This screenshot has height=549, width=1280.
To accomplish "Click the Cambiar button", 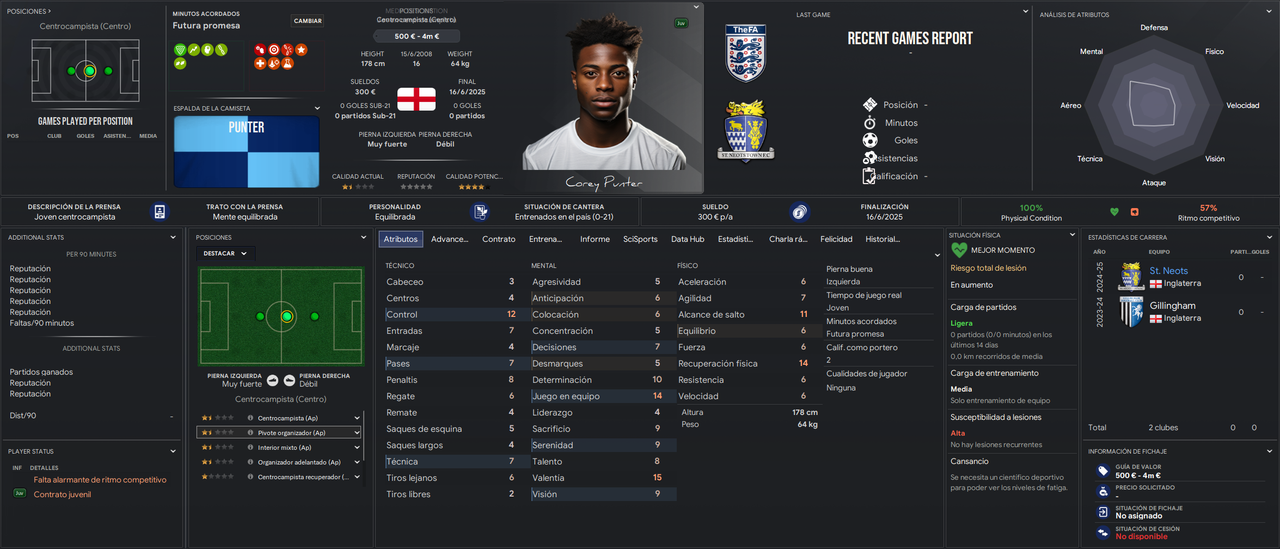I will [308, 21].
